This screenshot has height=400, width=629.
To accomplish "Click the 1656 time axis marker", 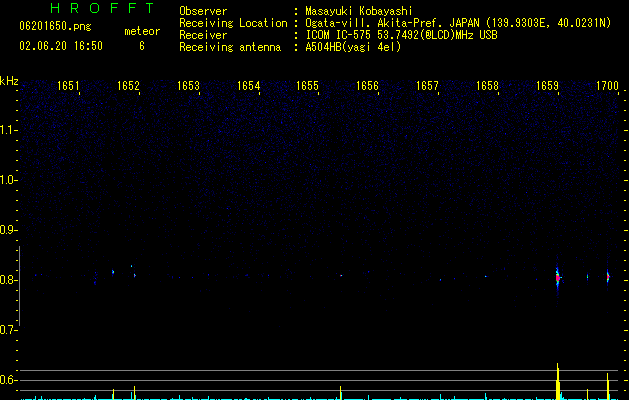I will (x=367, y=86).
